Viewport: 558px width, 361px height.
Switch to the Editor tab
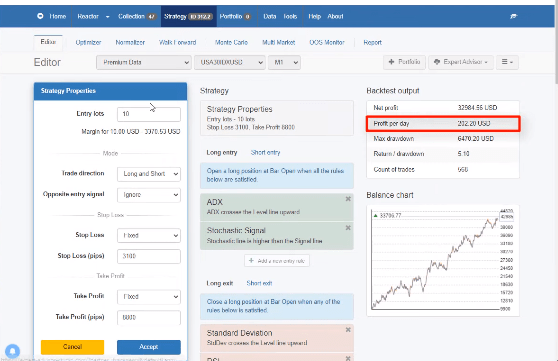(x=48, y=42)
